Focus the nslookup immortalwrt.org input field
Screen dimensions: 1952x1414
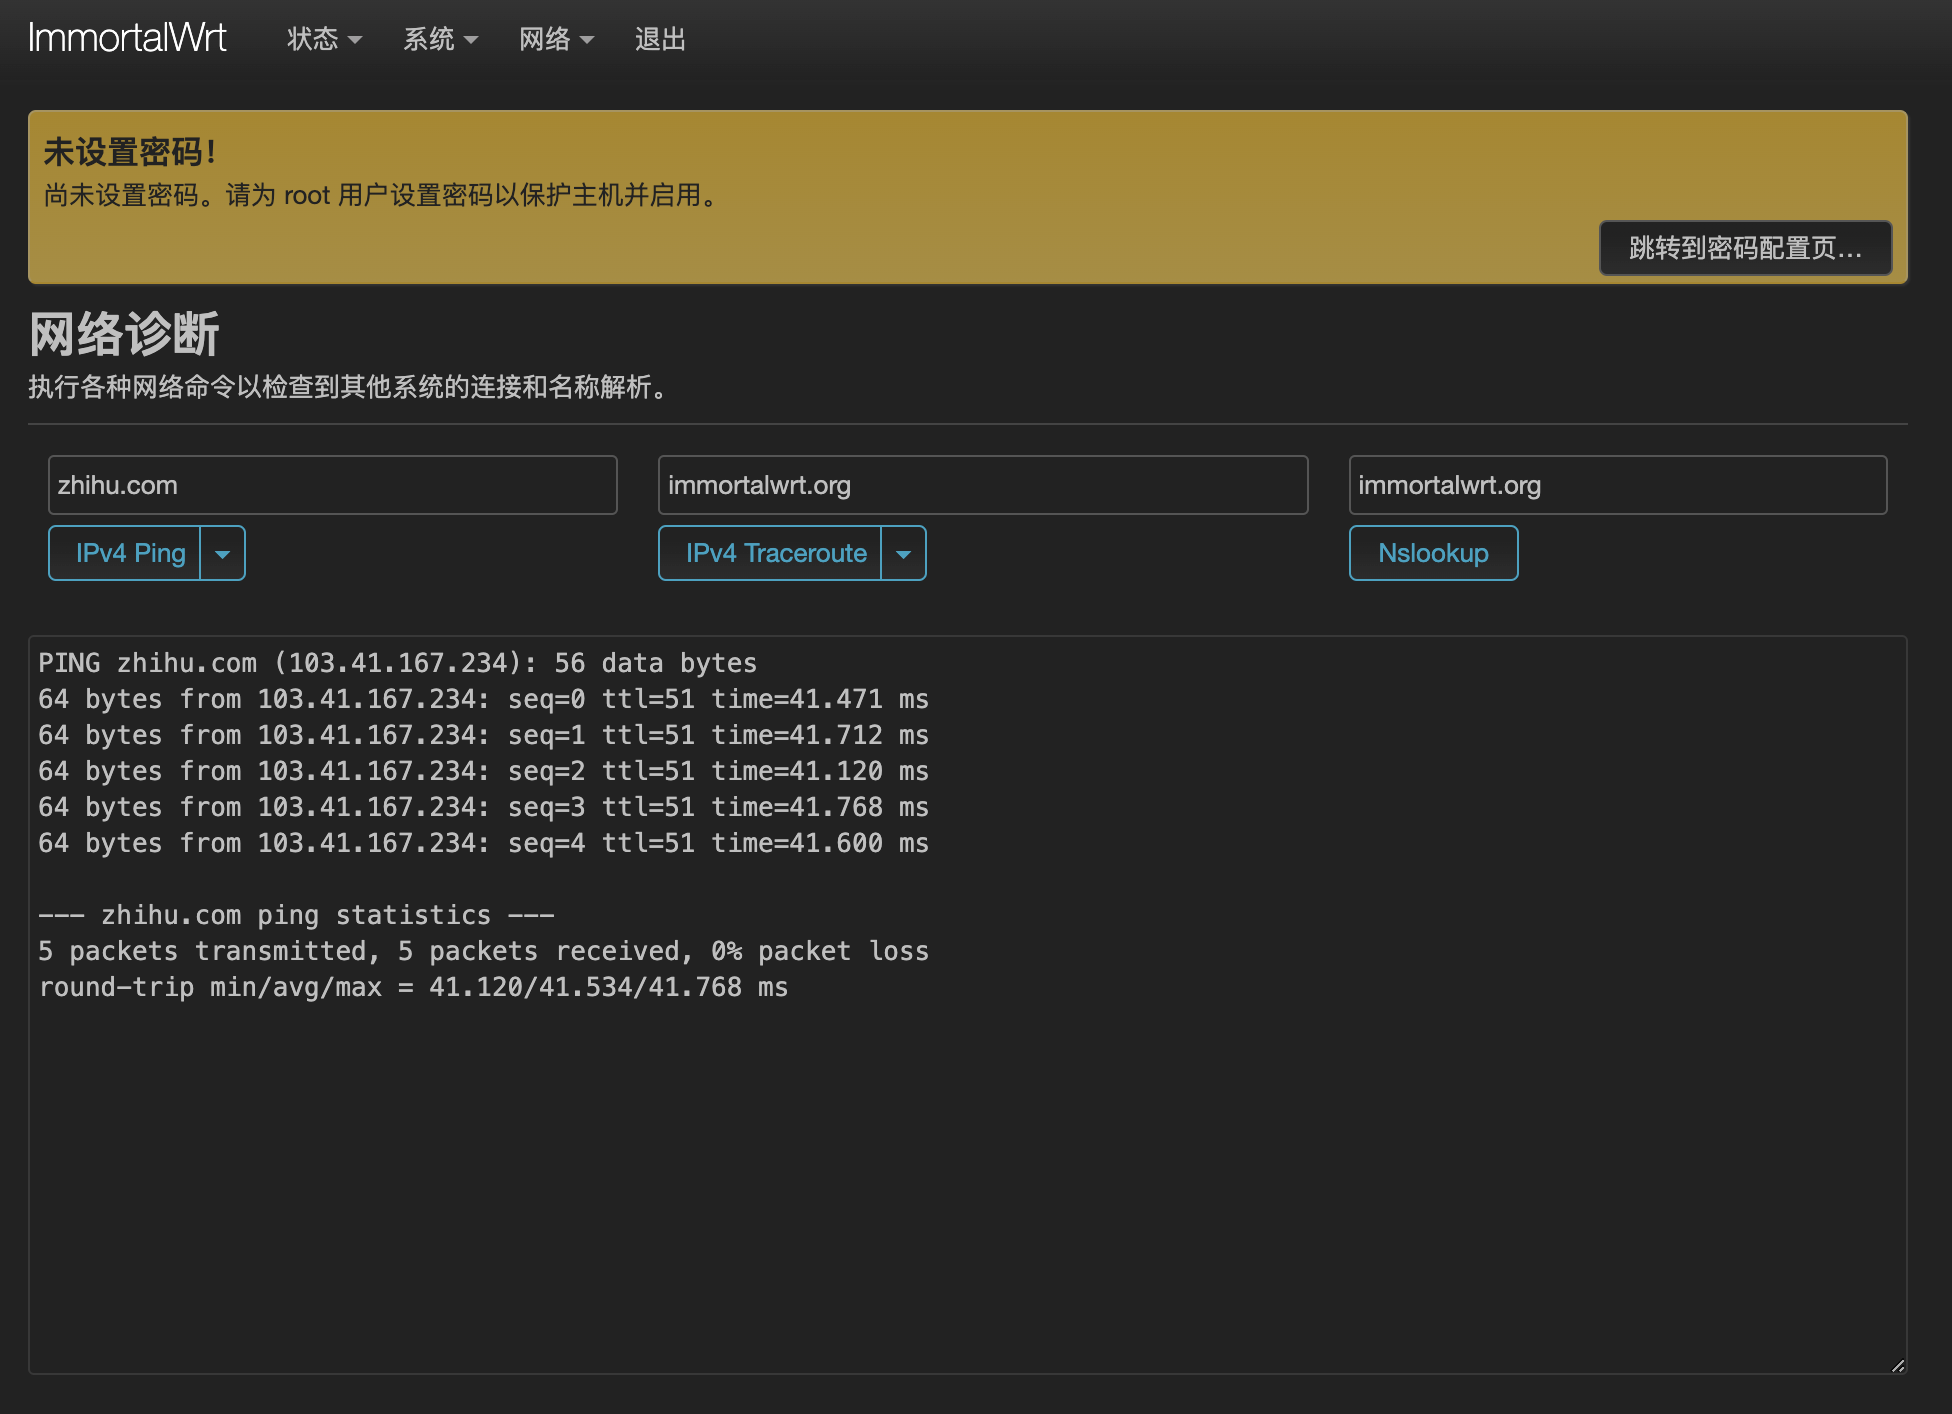pyautogui.click(x=1618, y=485)
